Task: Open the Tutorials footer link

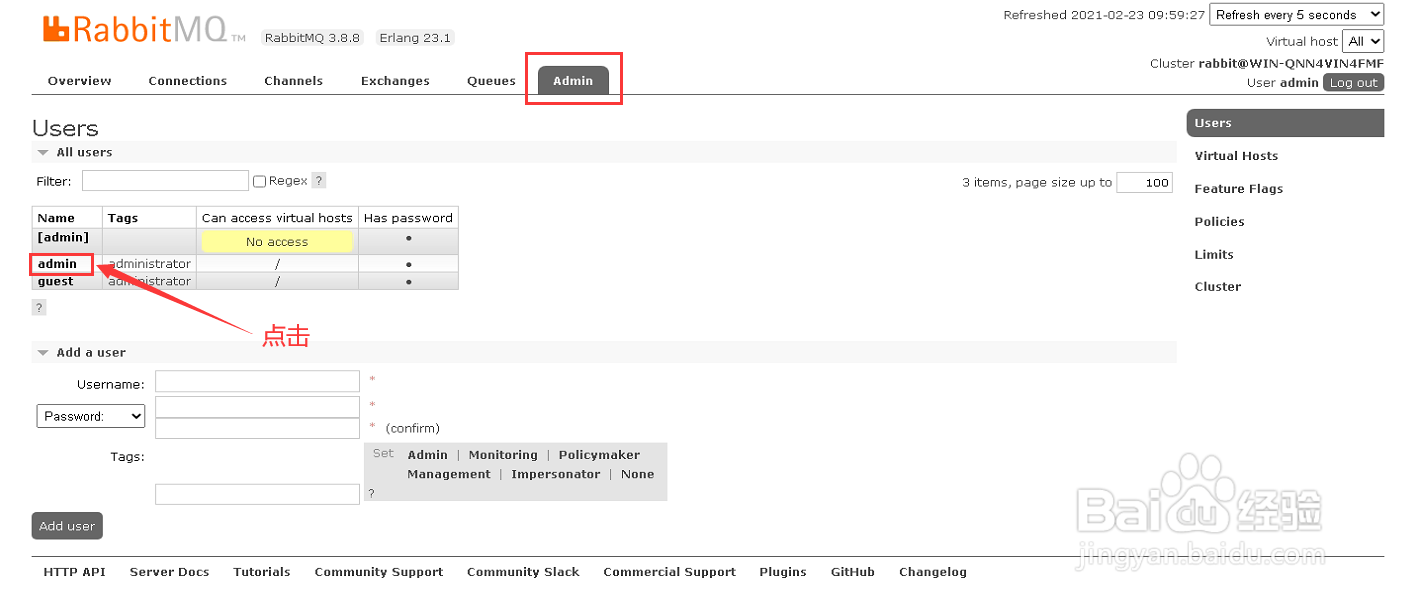Action: click(x=262, y=572)
